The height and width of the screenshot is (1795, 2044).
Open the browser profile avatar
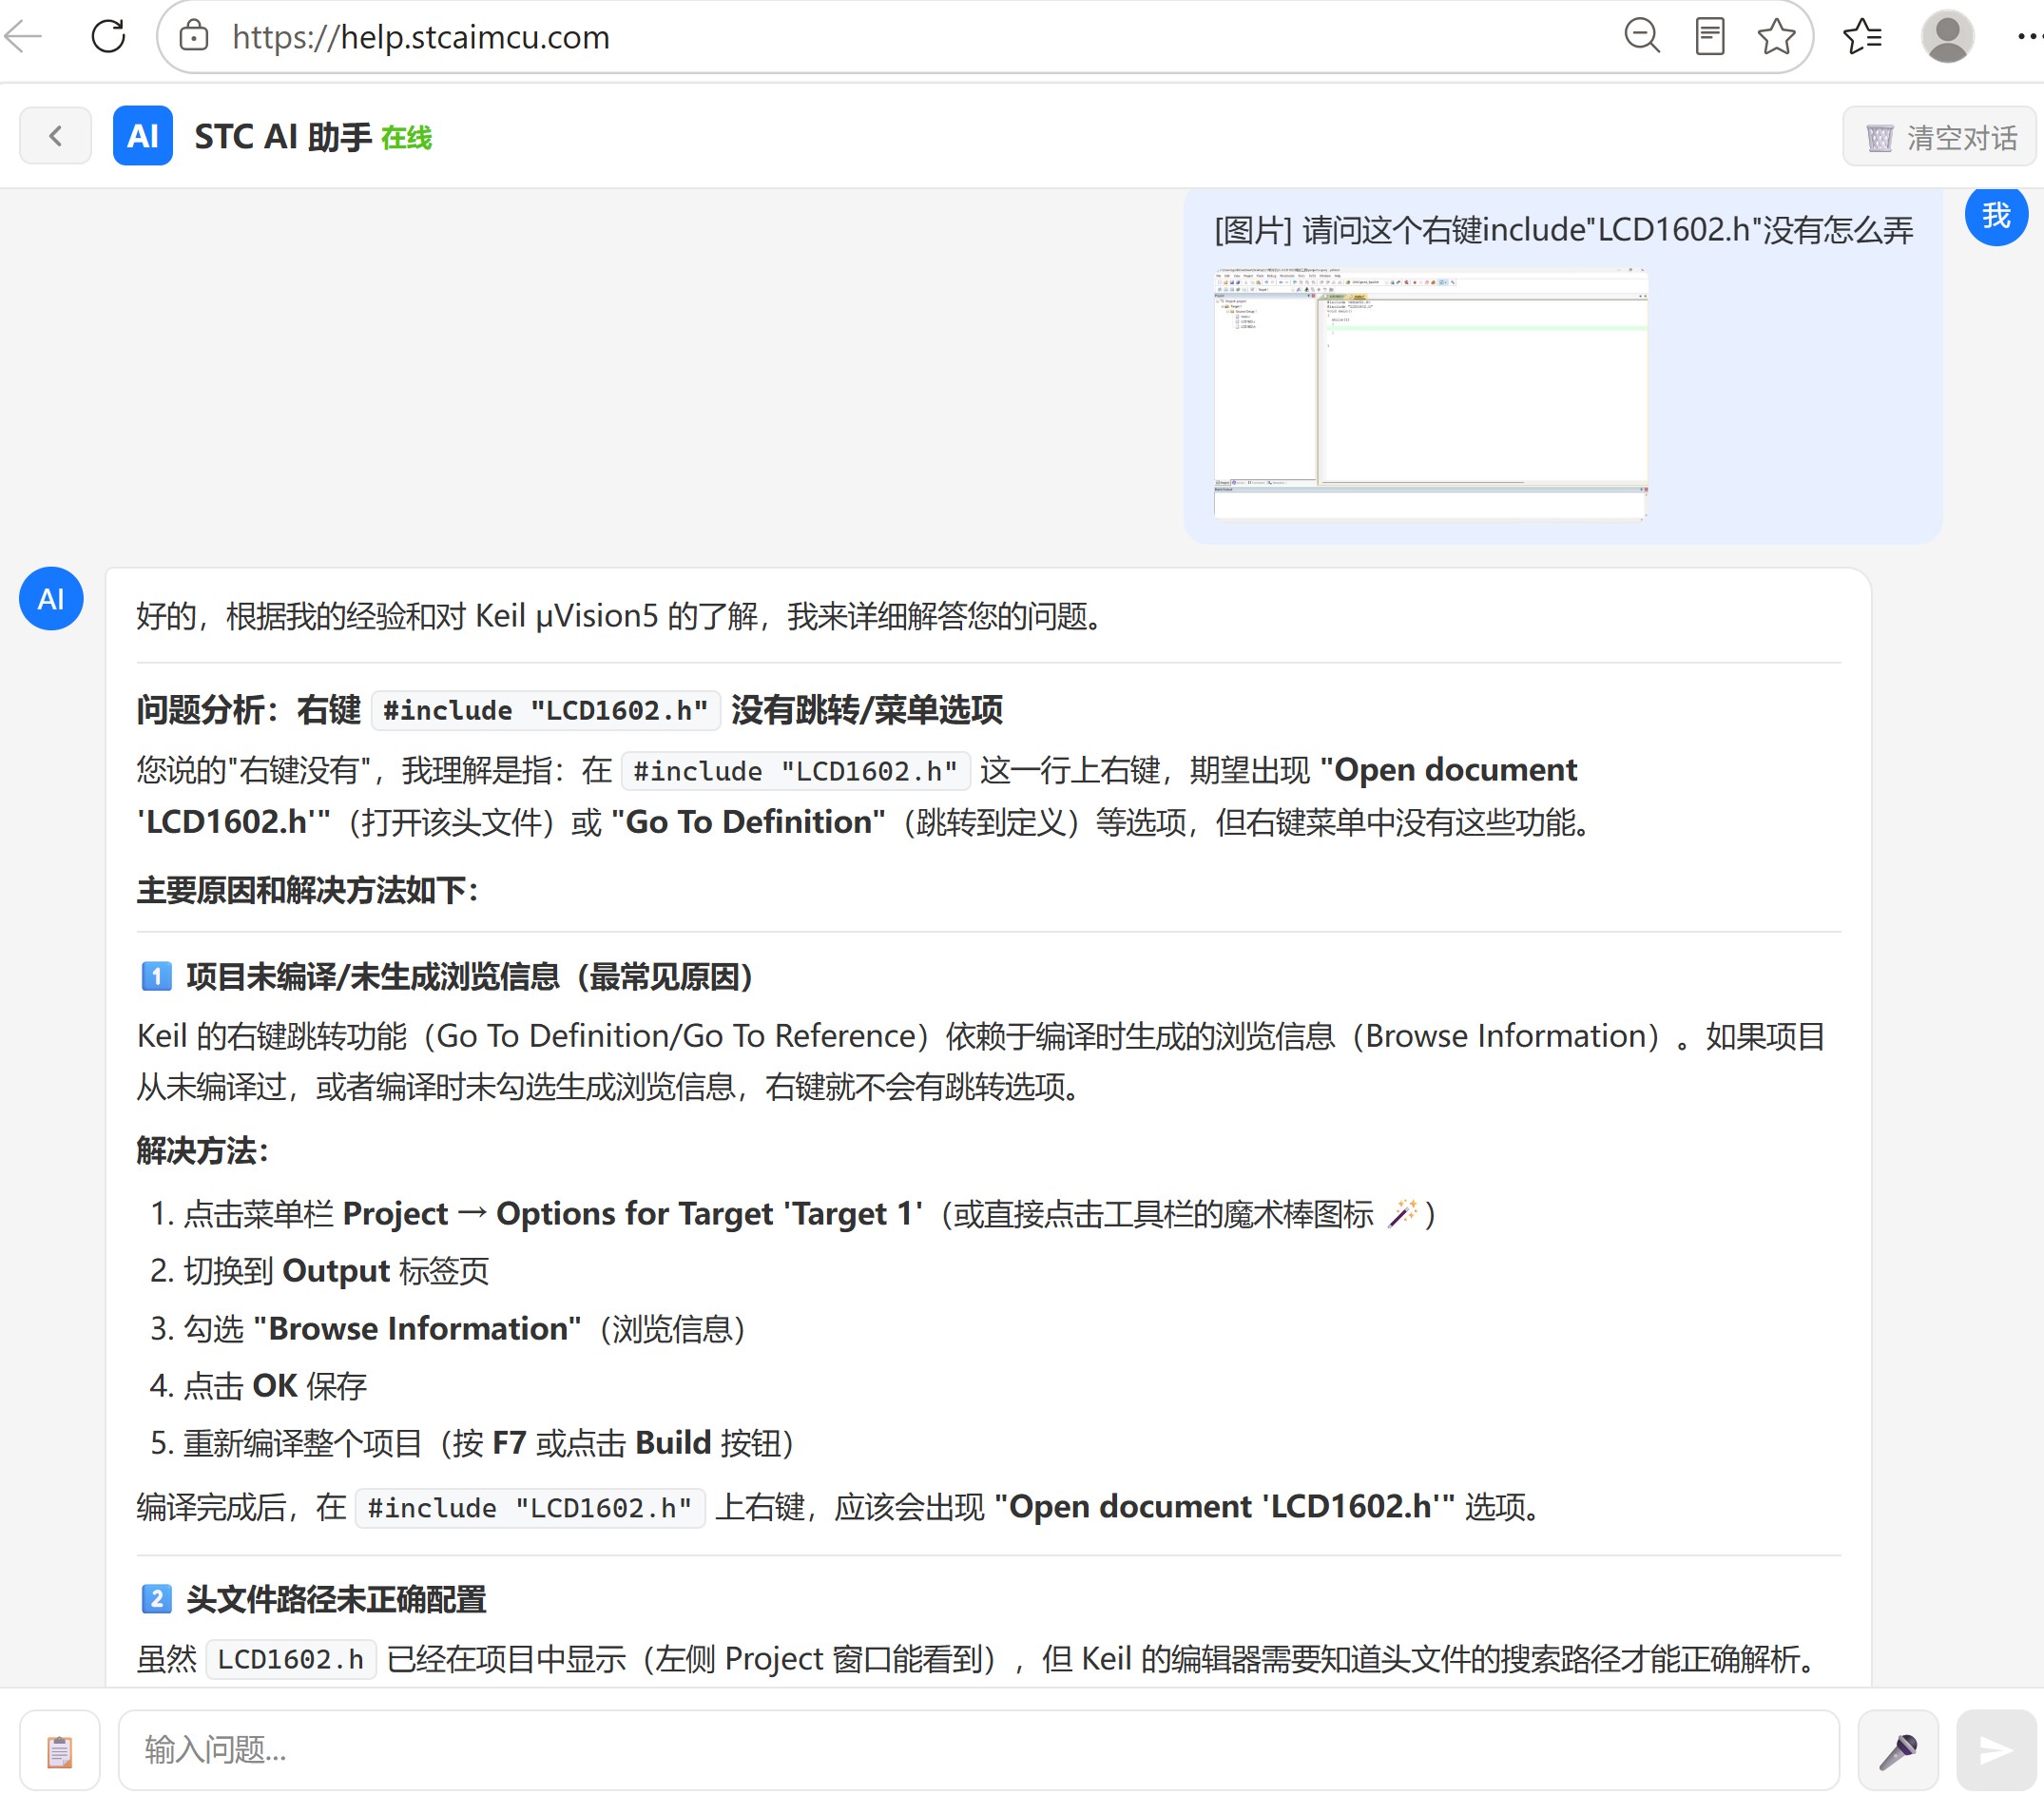click(x=1947, y=37)
